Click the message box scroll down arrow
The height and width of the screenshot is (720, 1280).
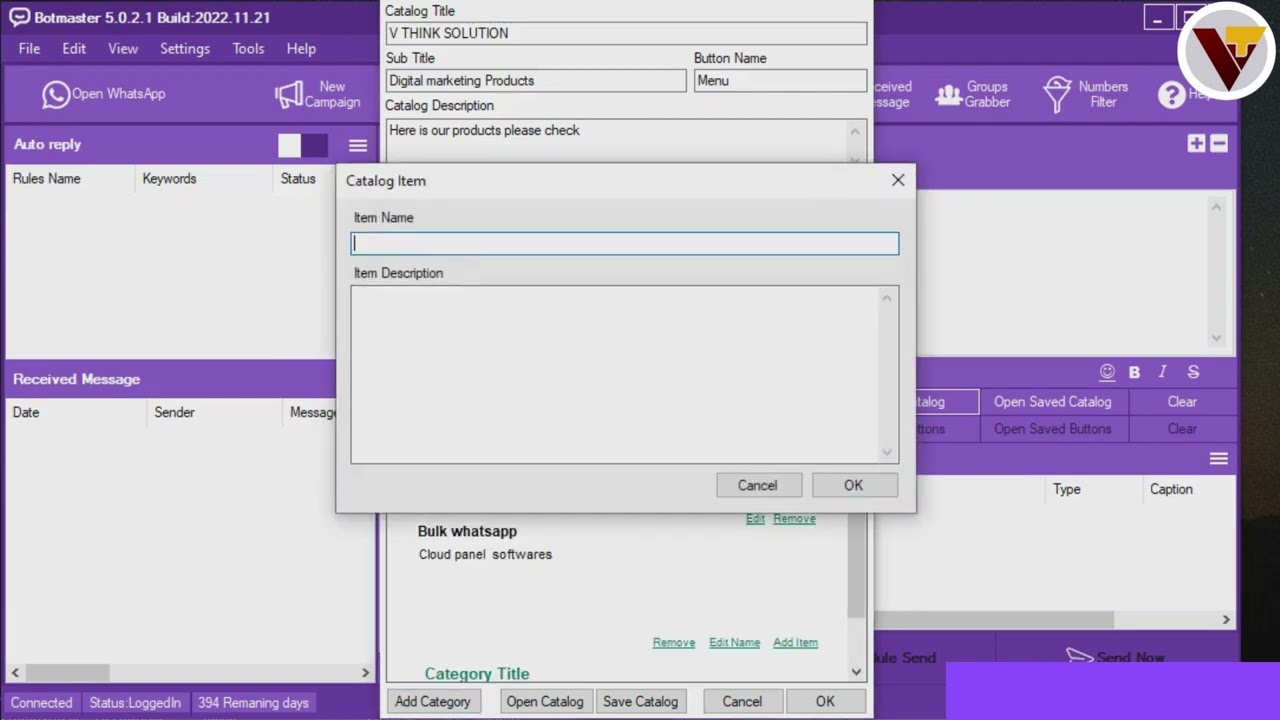pos(1217,338)
